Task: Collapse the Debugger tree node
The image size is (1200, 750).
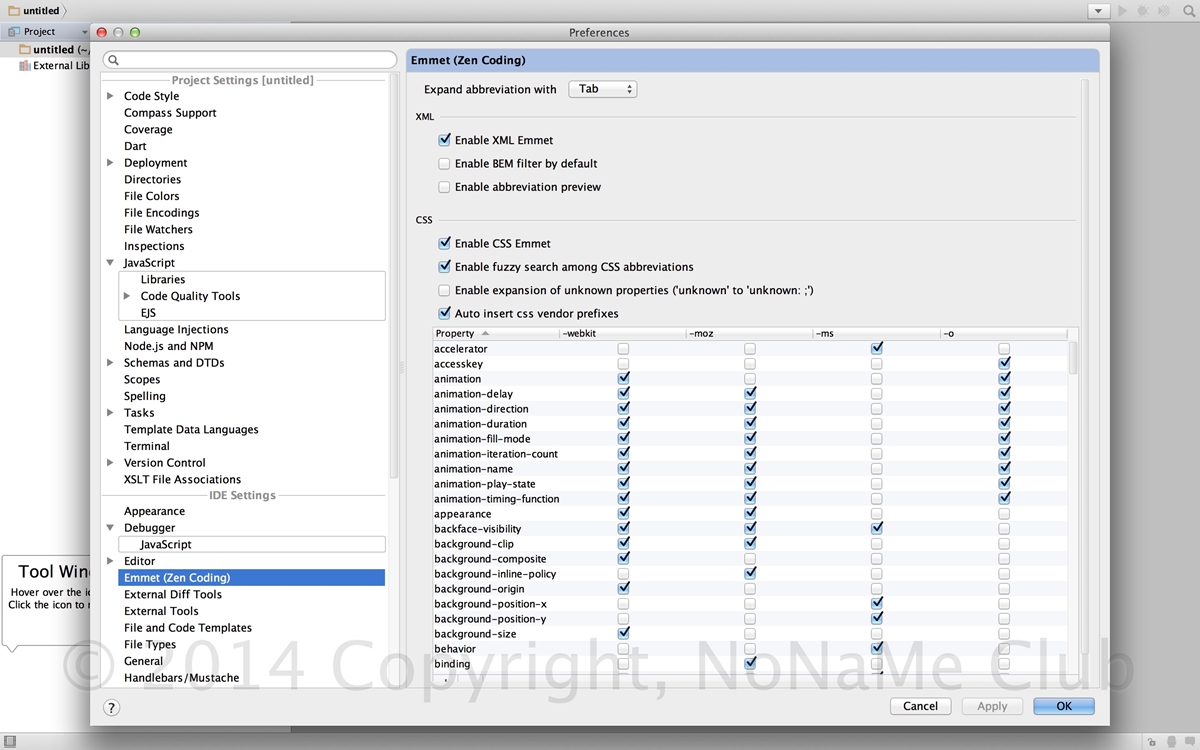Action: click(110, 528)
